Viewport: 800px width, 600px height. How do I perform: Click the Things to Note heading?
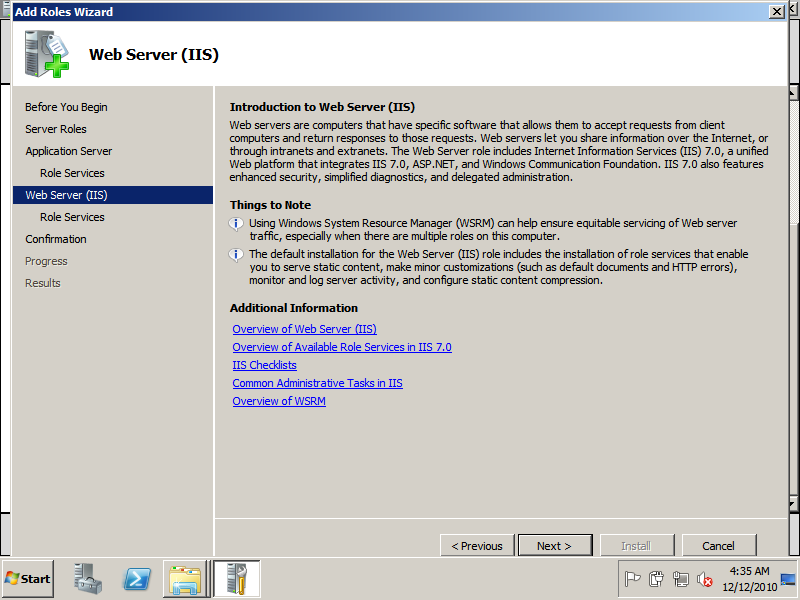point(270,205)
